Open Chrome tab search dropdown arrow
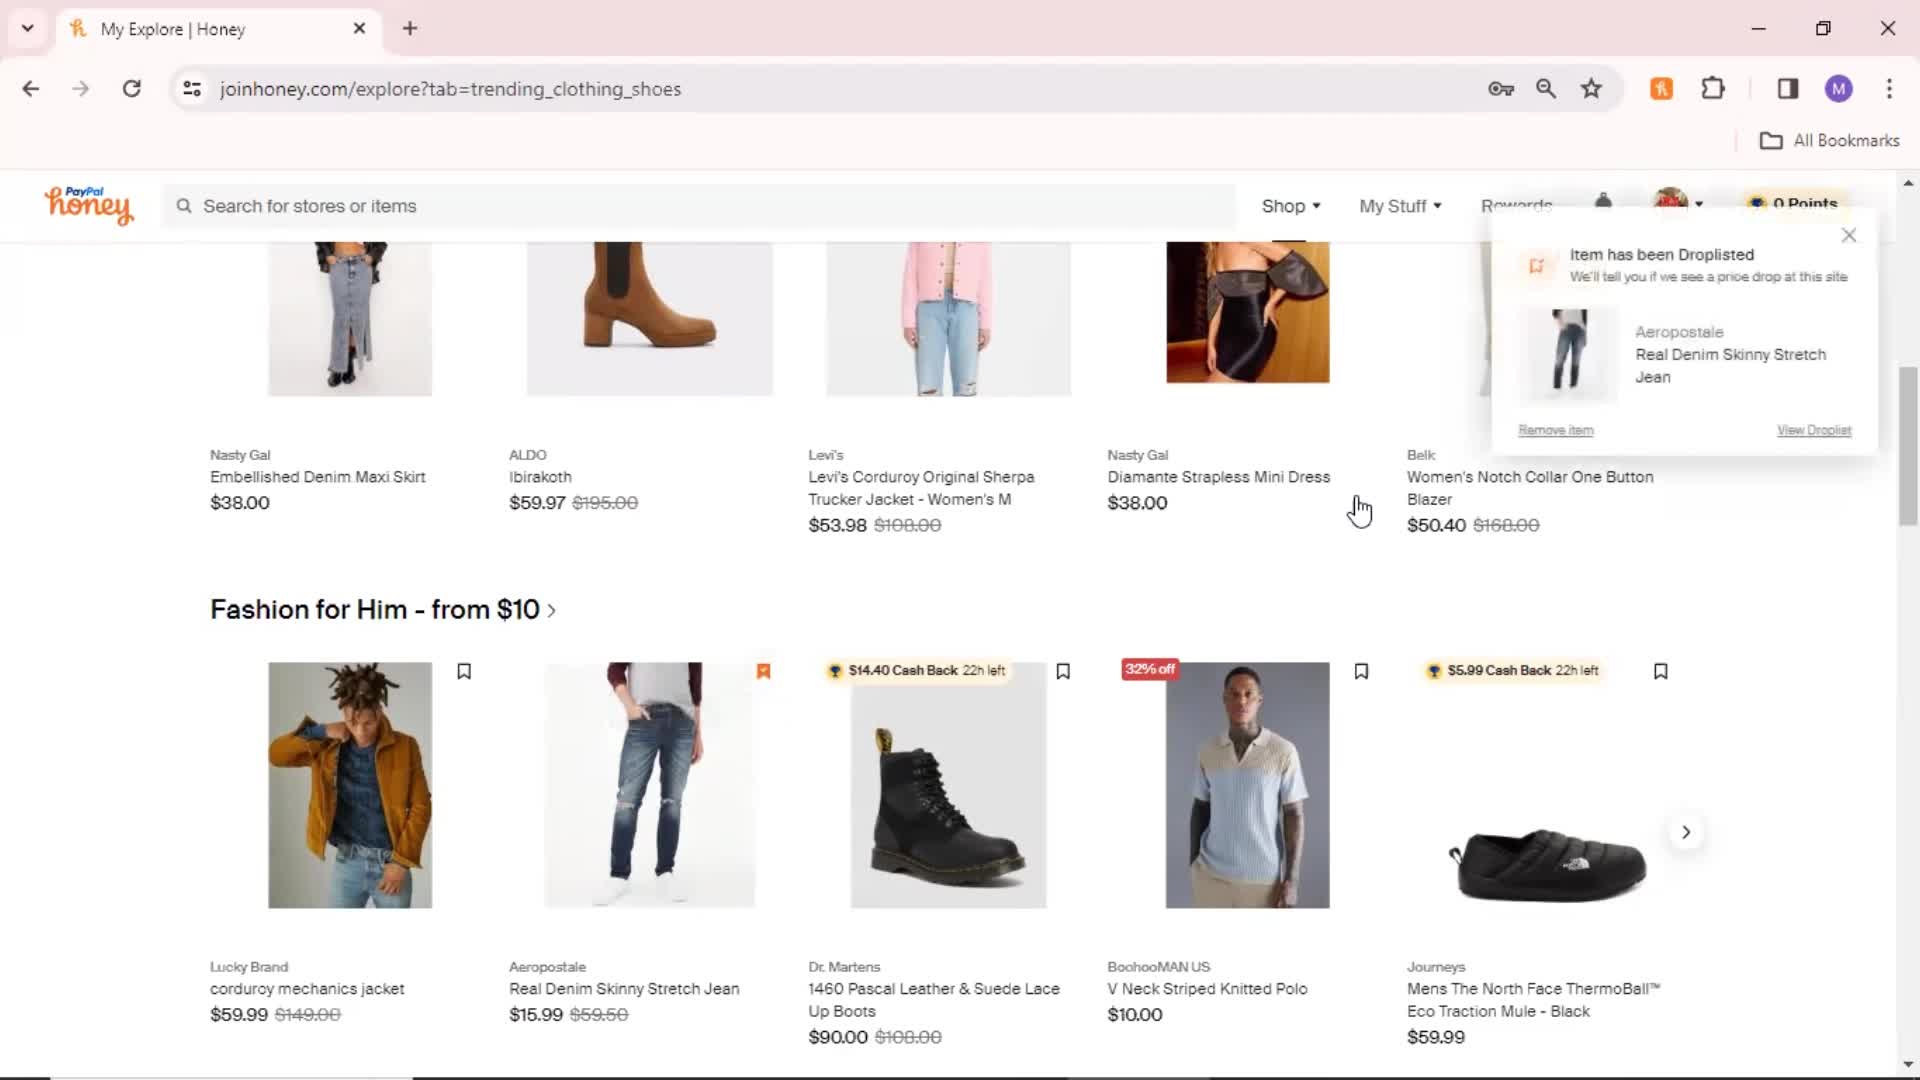1920x1080 pixels. point(28,28)
